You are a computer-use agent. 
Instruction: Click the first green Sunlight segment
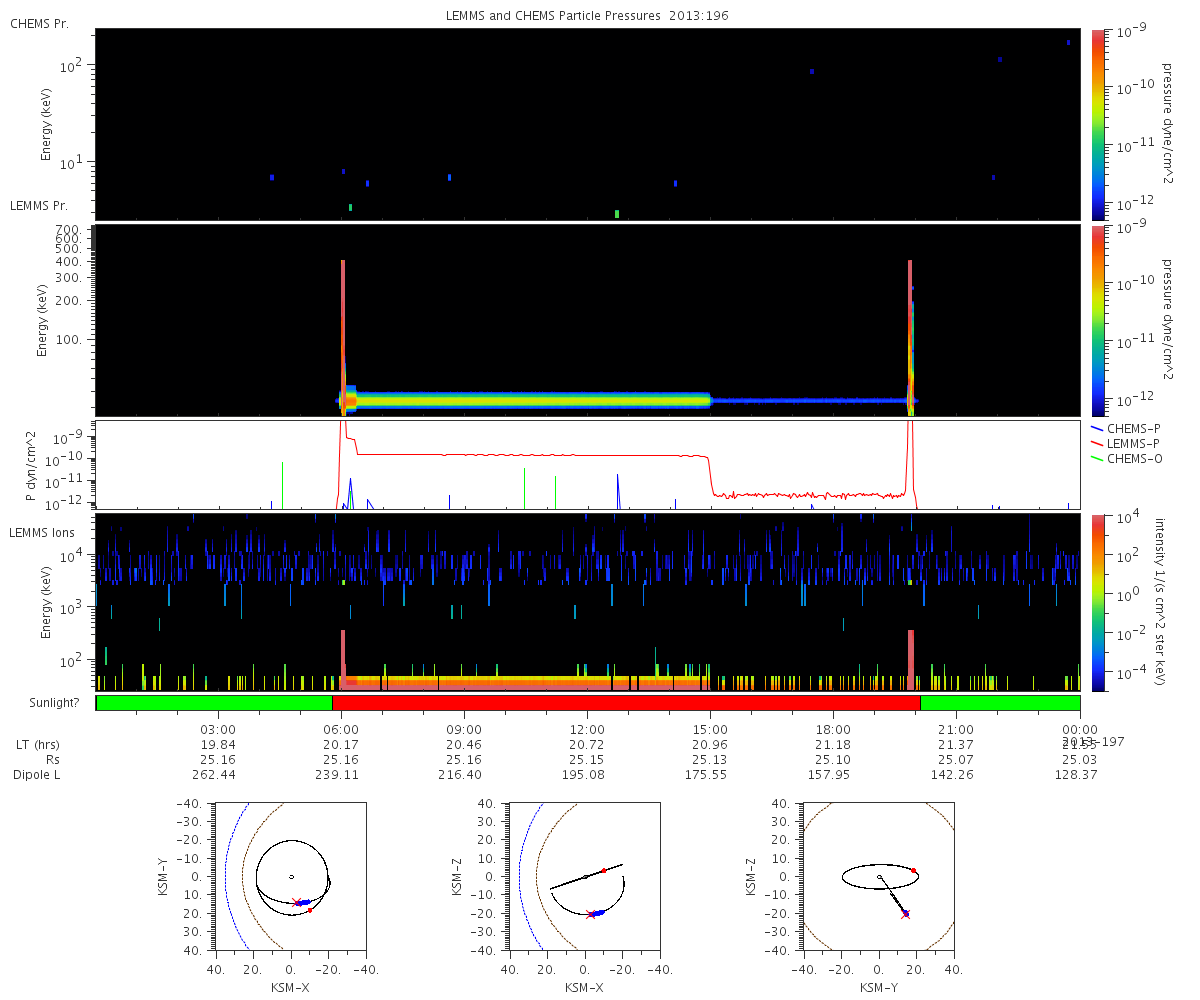214,703
